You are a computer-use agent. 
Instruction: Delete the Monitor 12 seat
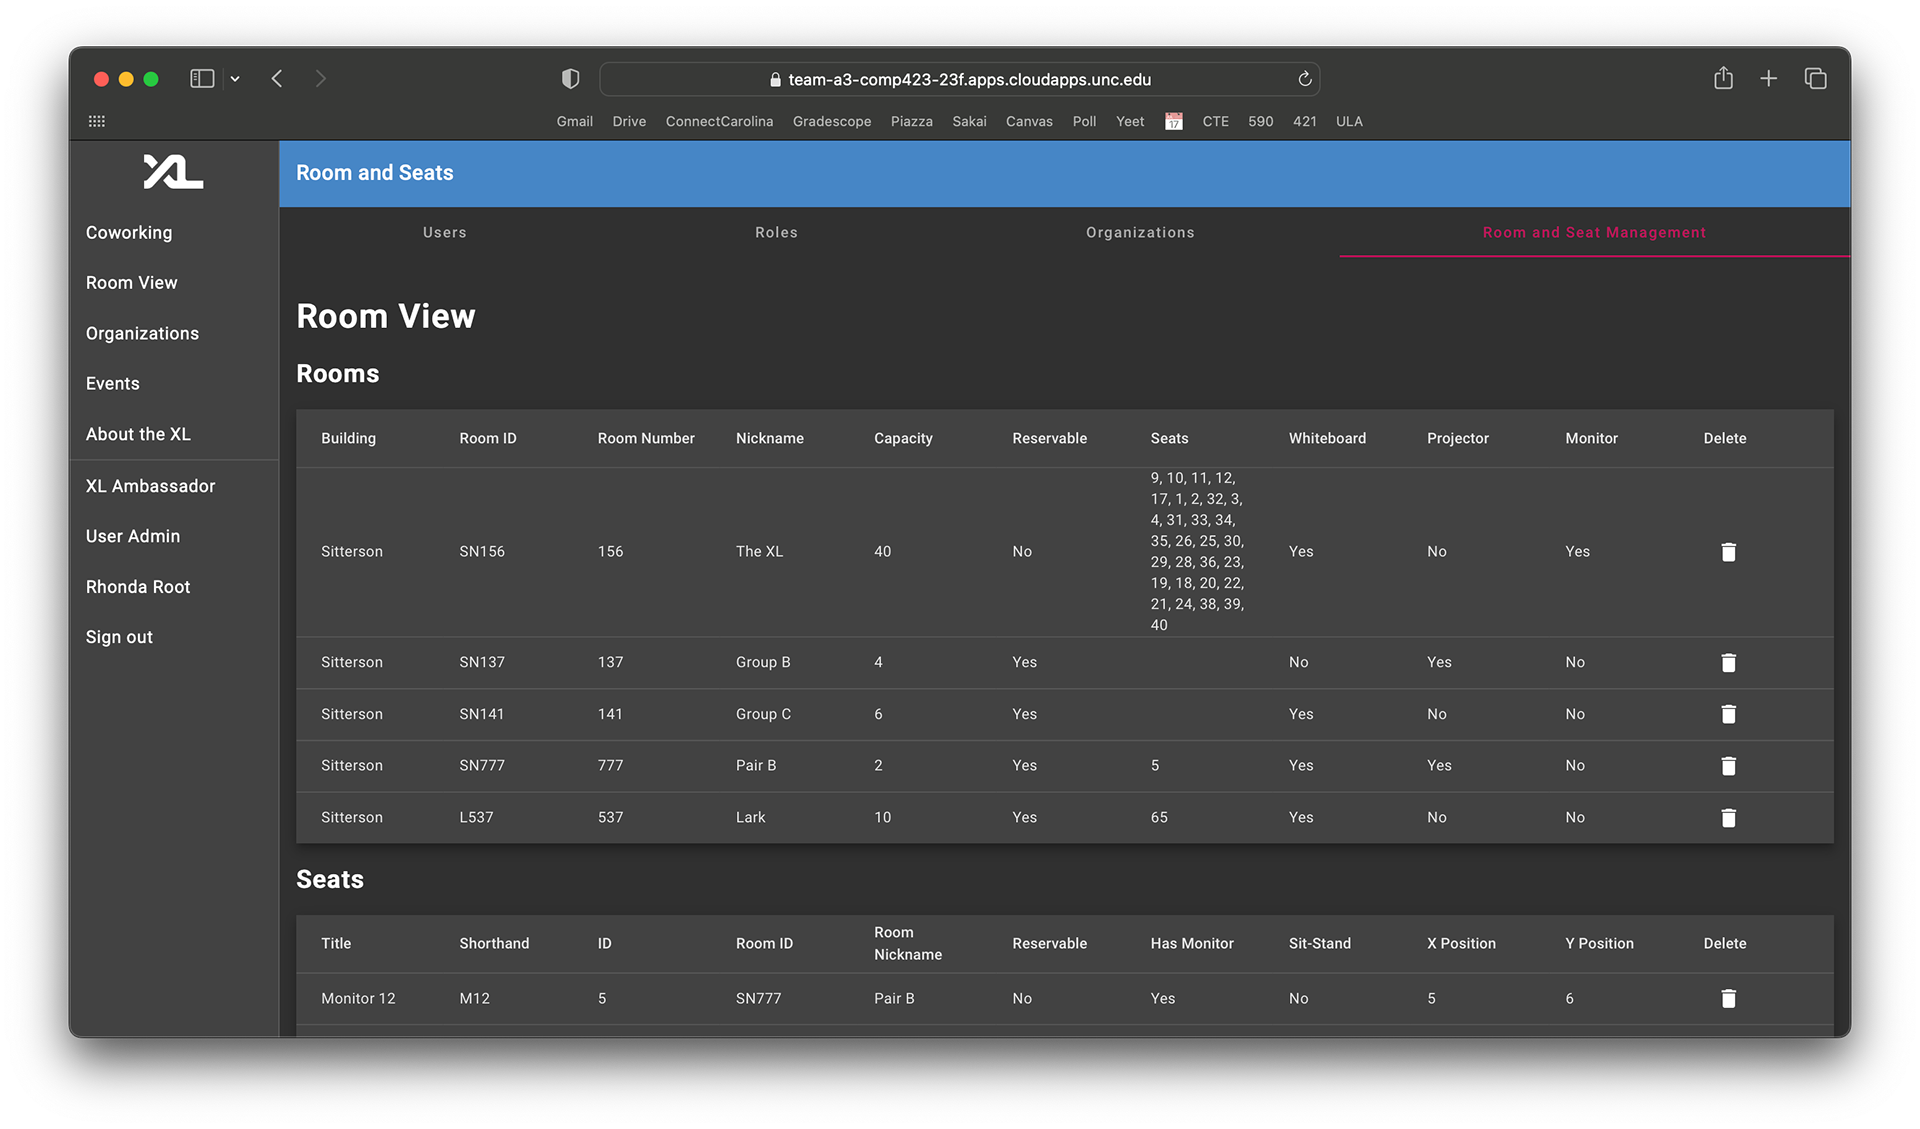point(1728,998)
